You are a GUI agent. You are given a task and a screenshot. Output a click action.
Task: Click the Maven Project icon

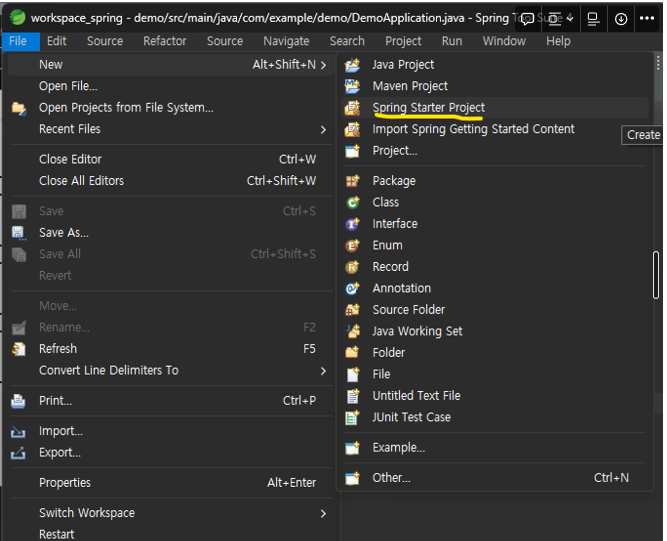352,86
